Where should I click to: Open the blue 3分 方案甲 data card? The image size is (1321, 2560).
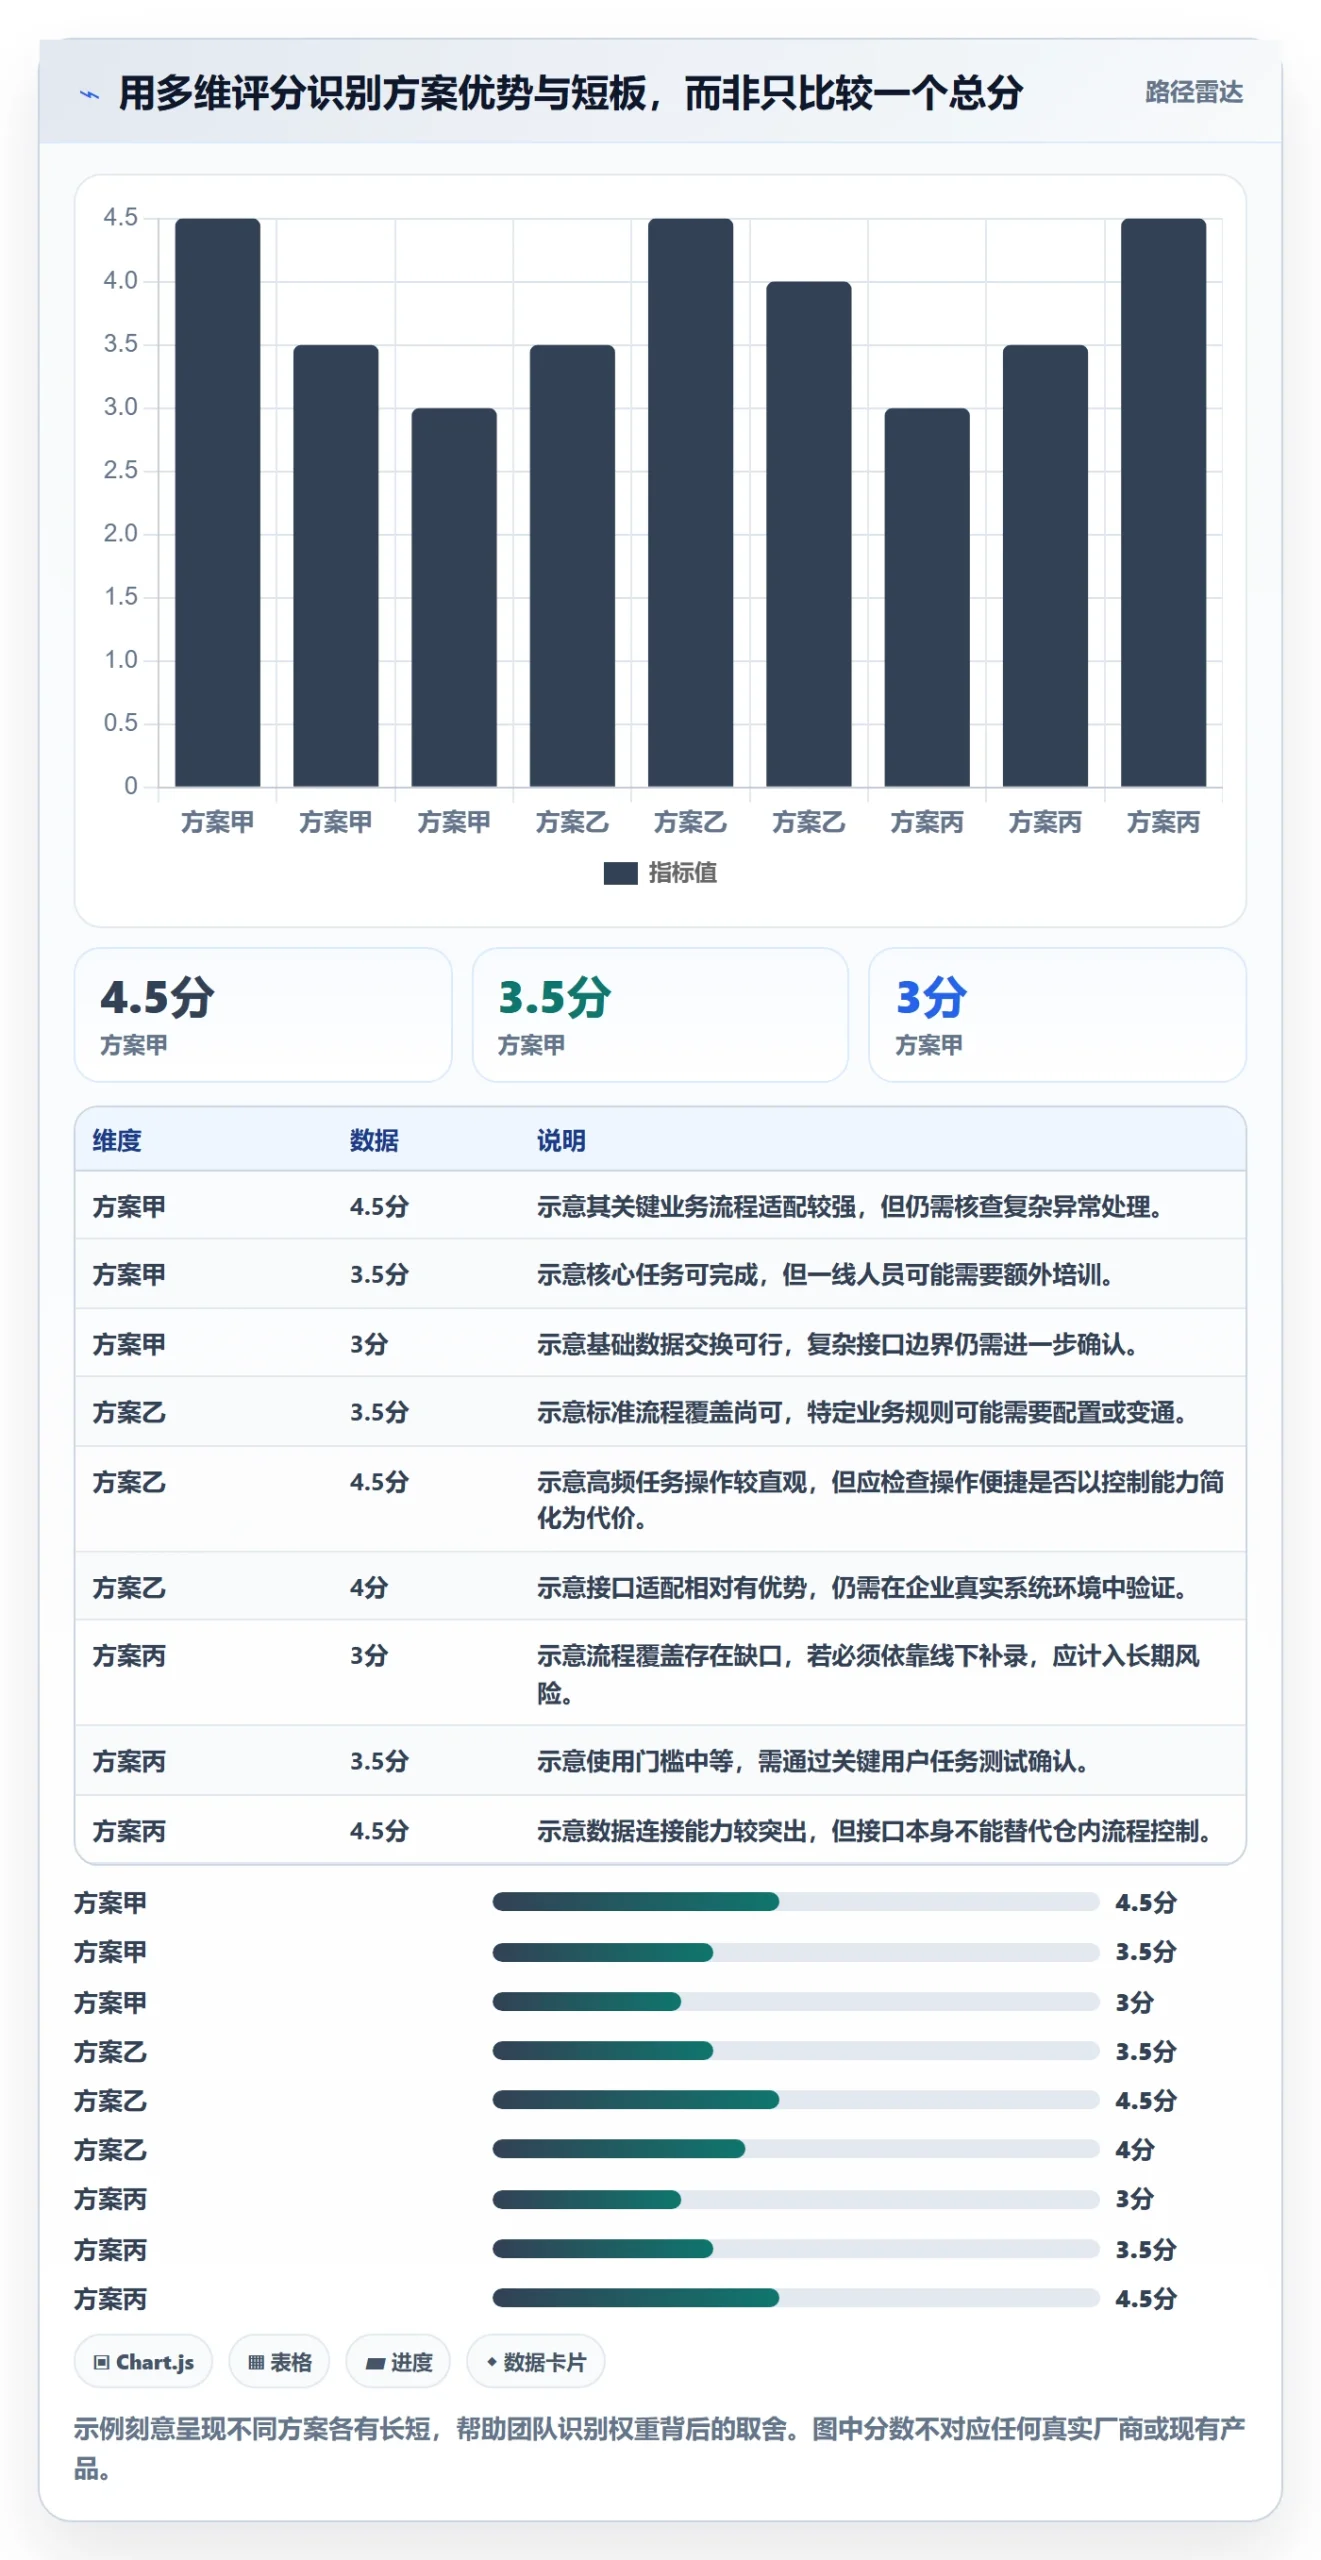[1057, 1015]
